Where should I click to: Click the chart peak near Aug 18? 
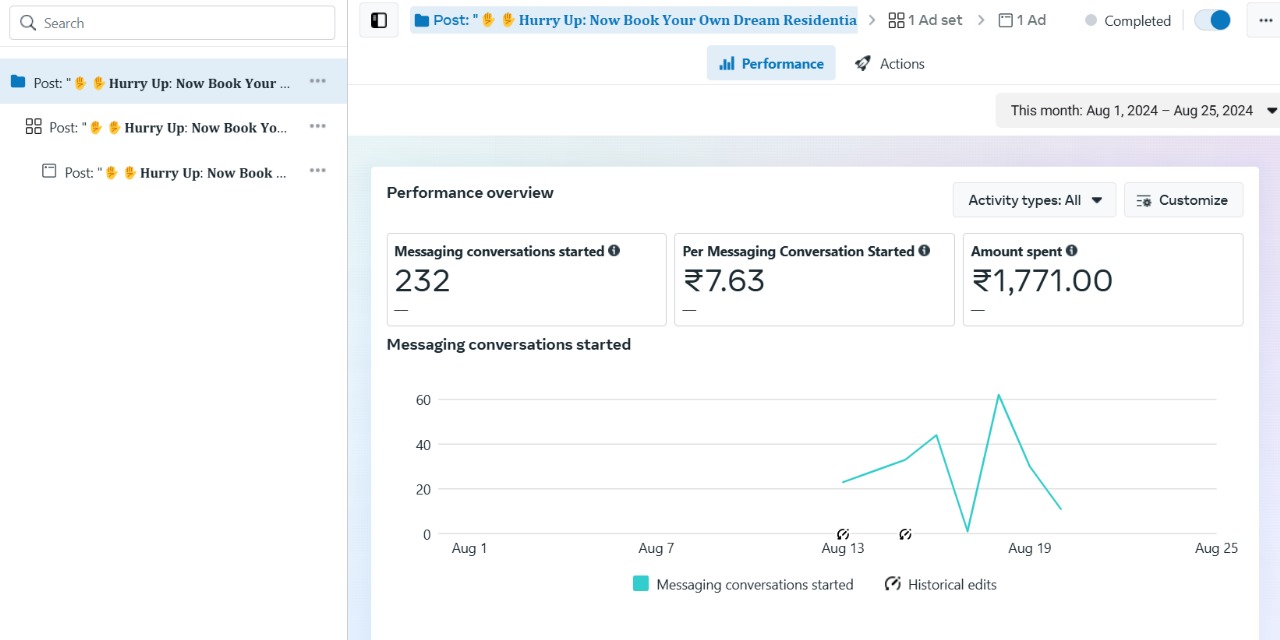(998, 395)
